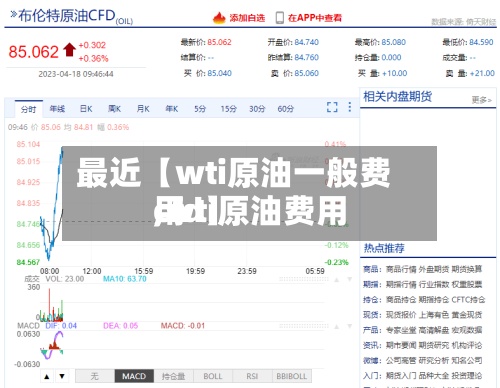The width and height of the screenshot is (500, 388).
Task: Click the 热点推荐 section heading
Action: [384, 248]
